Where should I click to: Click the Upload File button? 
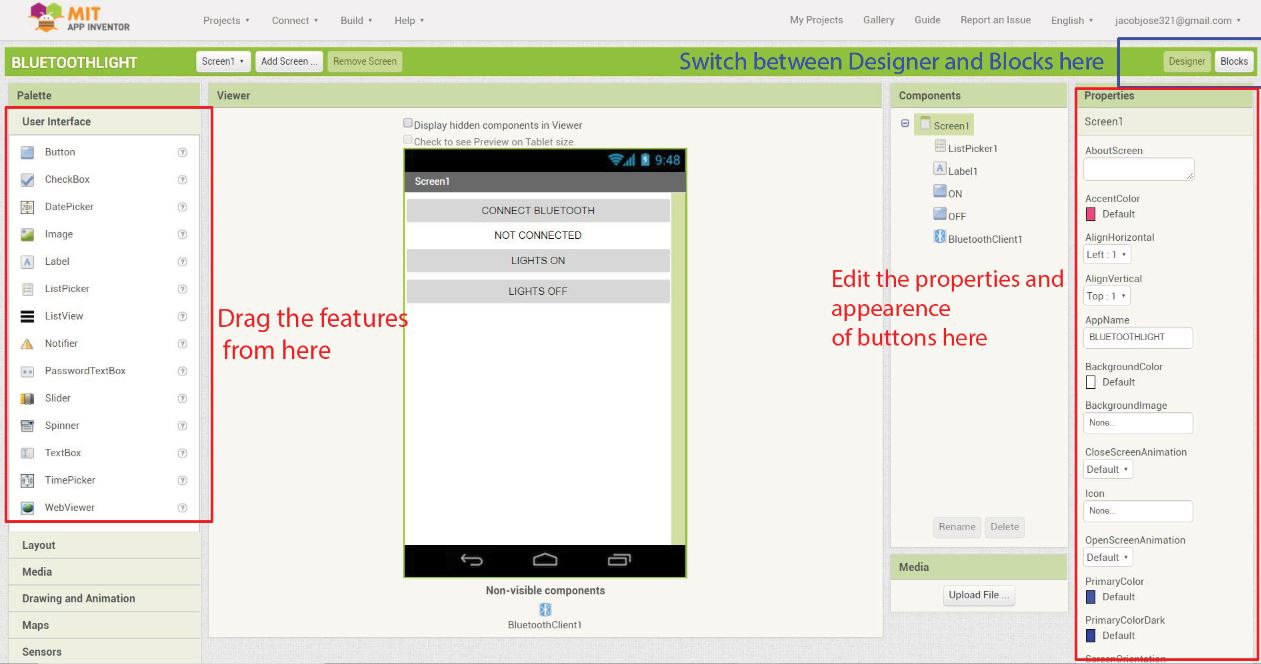980,595
